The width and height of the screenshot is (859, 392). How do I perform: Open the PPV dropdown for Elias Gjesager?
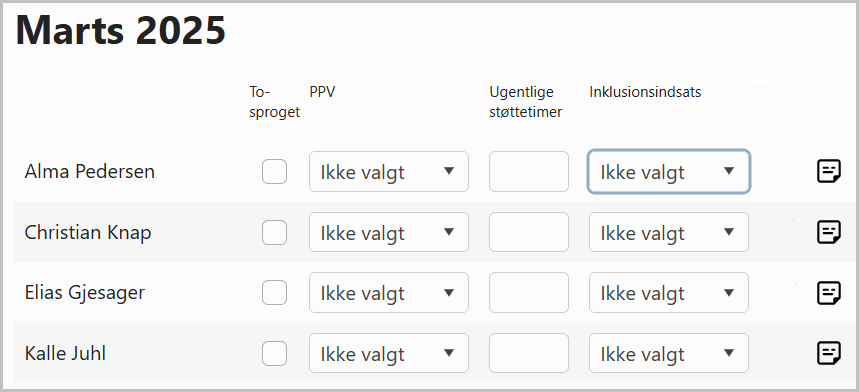(389, 292)
